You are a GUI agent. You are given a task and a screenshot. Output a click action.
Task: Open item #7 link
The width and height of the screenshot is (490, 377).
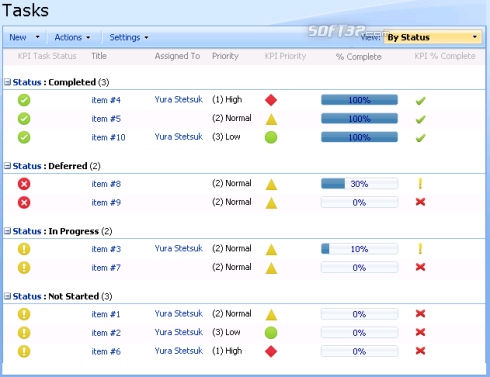[x=106, y=268]
